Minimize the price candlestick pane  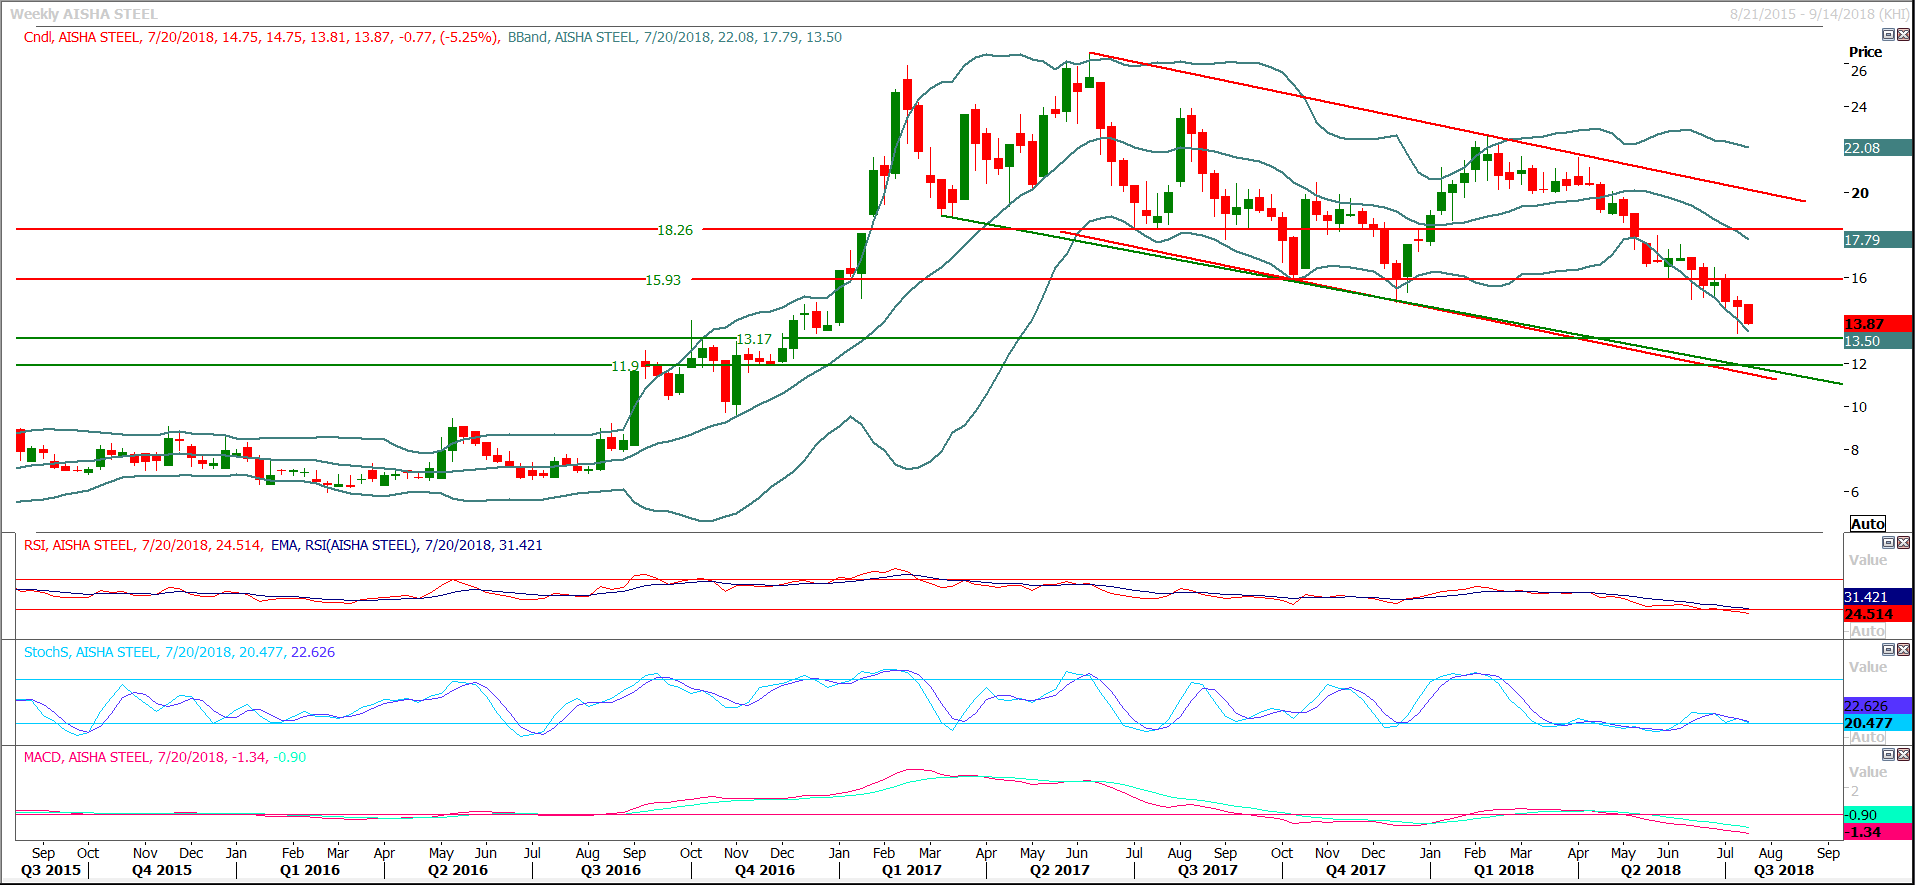pos(1888,35)
